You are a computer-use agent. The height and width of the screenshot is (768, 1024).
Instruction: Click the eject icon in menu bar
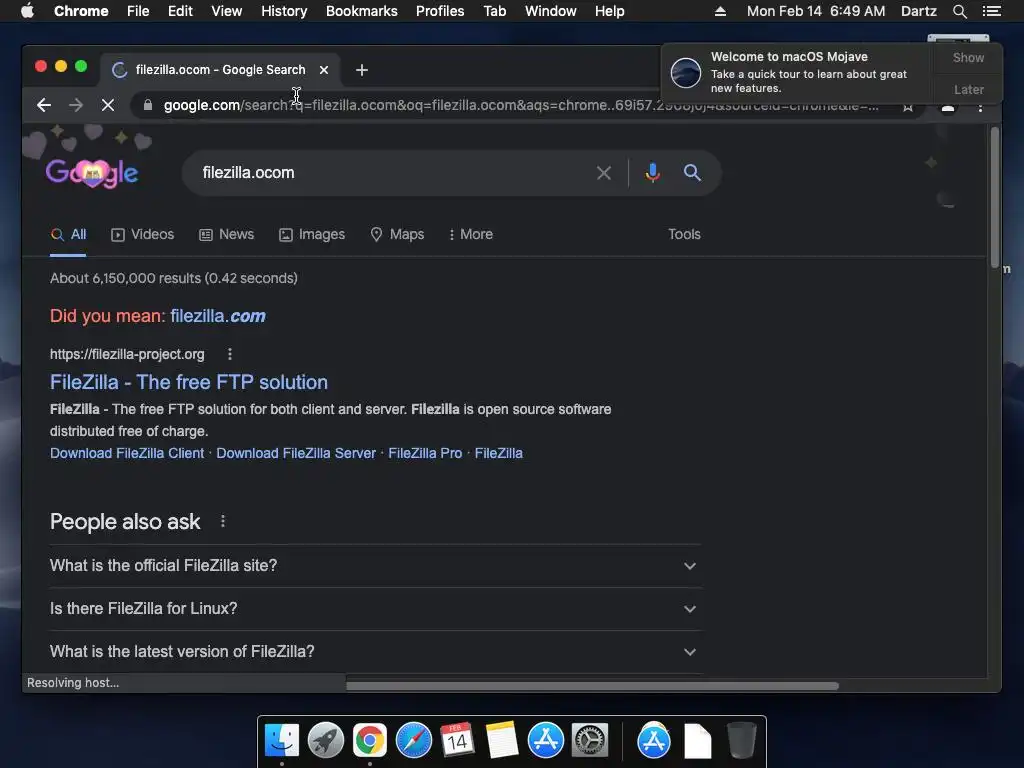(x=720, y=11)
